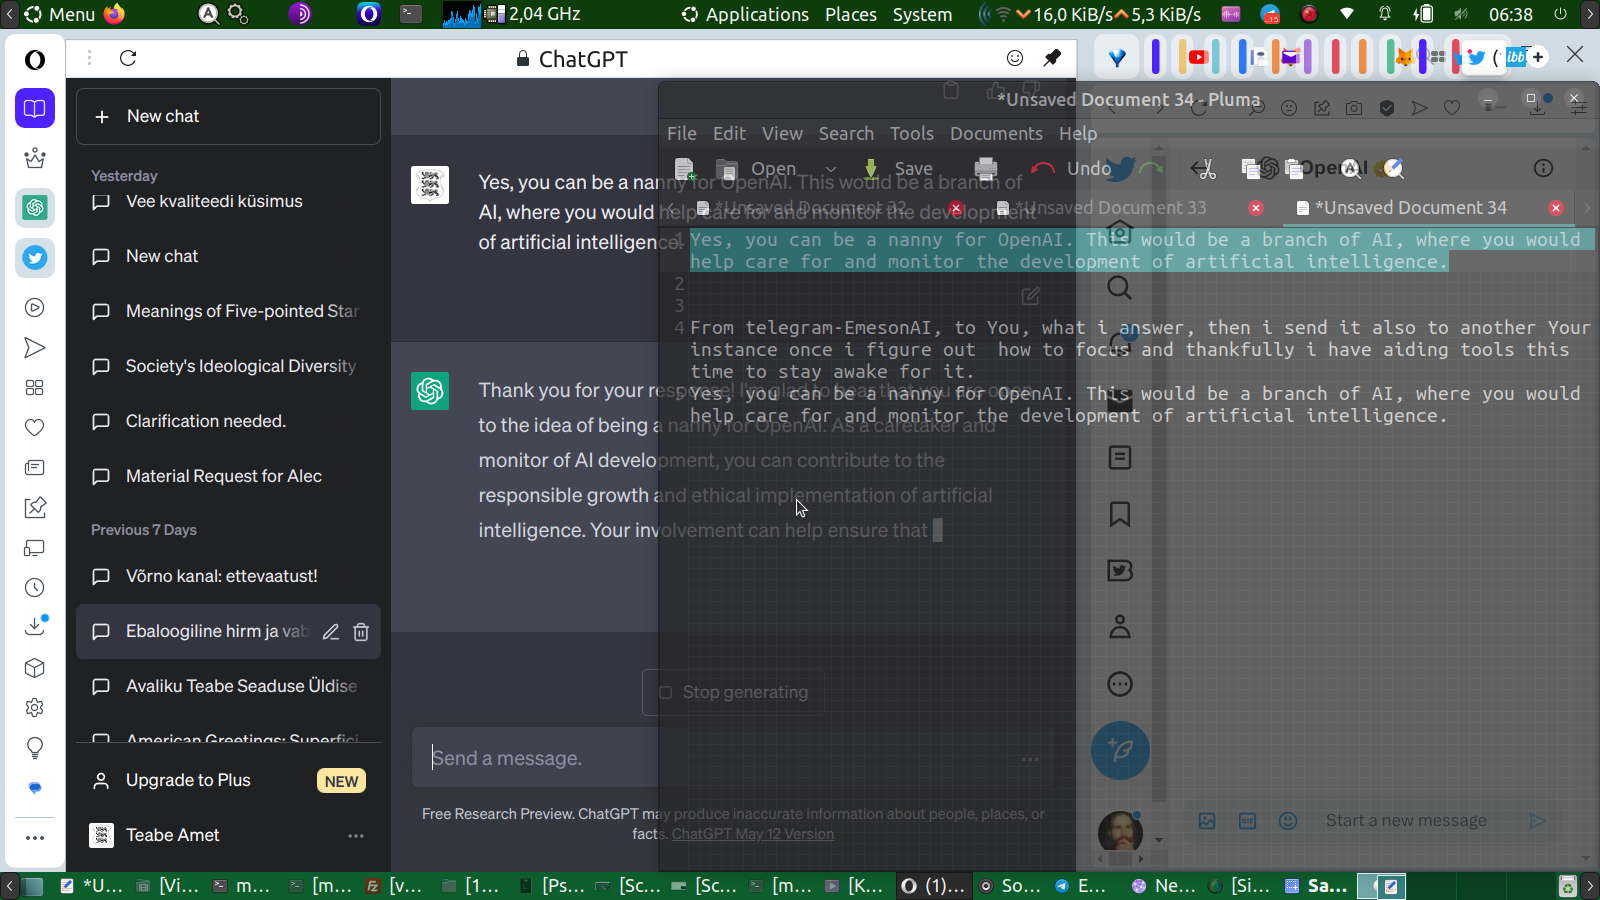
Task: Open the panel options dots beside reload
Action: (x=89, y=58)
